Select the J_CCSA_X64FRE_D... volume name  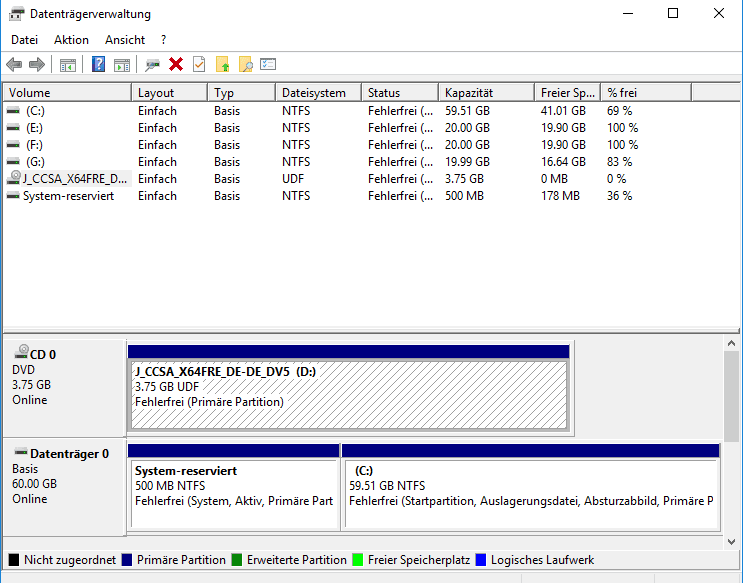point(75,179)
